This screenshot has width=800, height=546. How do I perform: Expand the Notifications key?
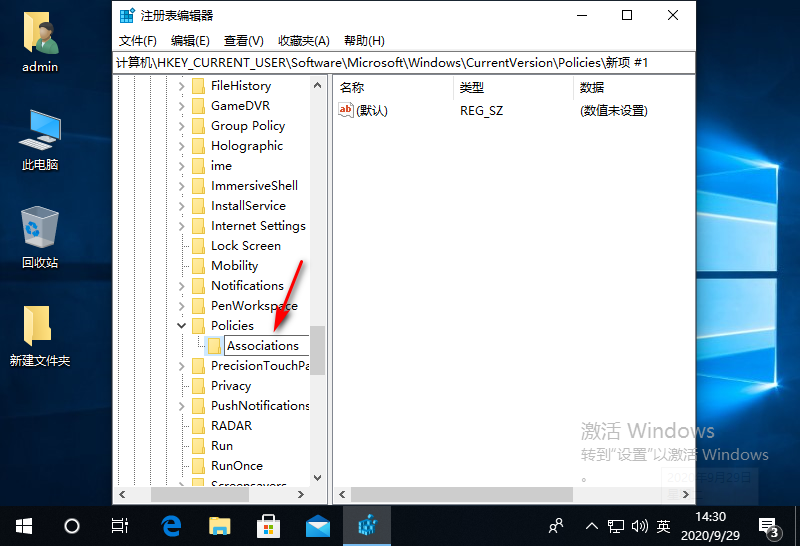coord(182,286)
